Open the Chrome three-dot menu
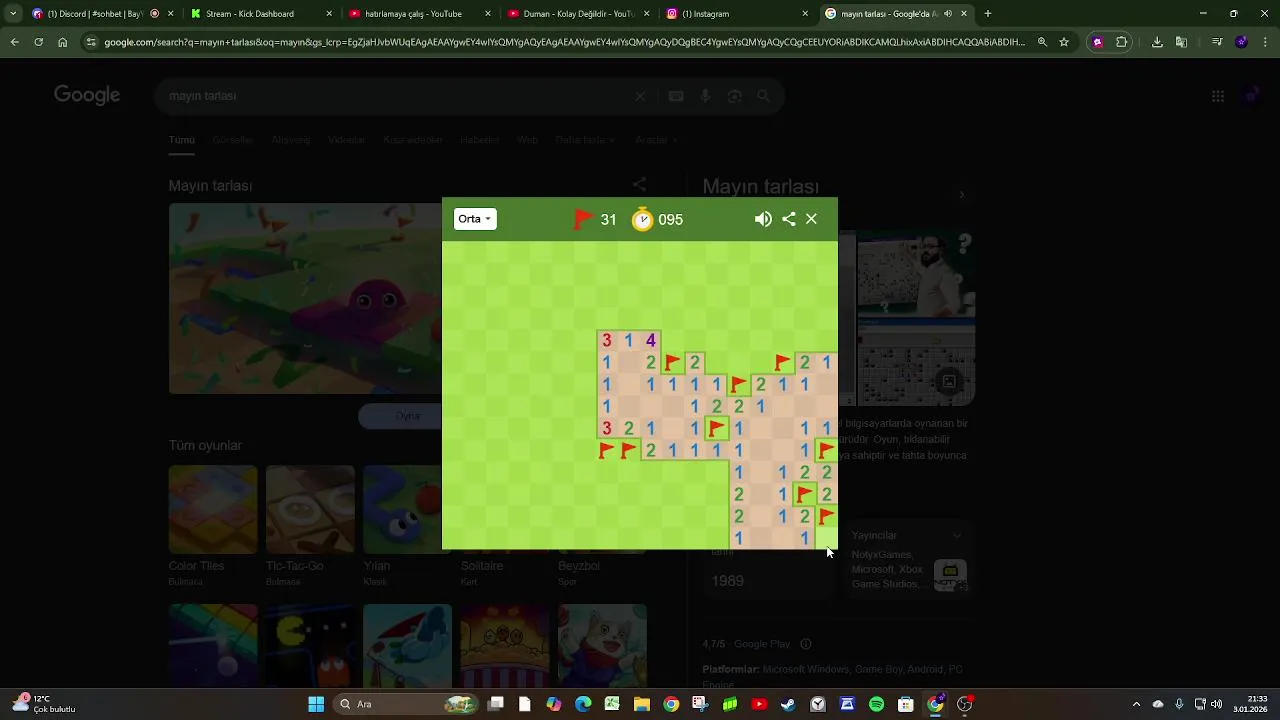1280x720 pixels. click(1265, 42)
